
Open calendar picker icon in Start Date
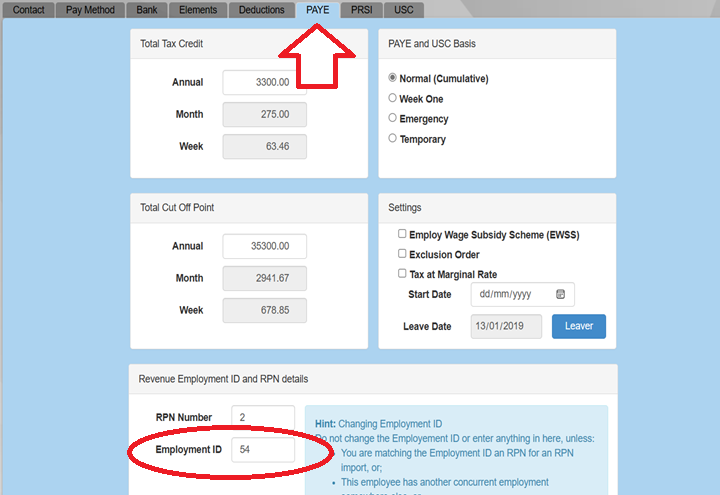pos(560,295)
